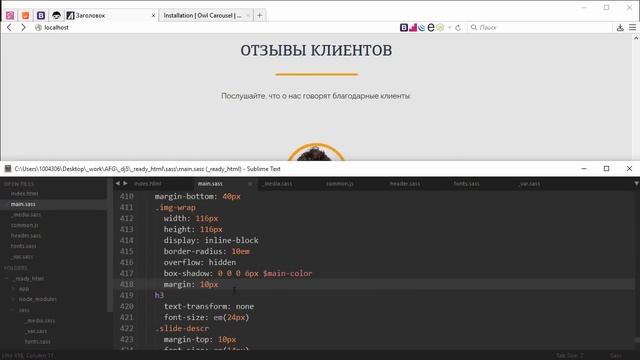Open _var.sass under the sass folder
The width and height of the screenshot is (640, 360).
pyautogui.click(x=36, y=331)
